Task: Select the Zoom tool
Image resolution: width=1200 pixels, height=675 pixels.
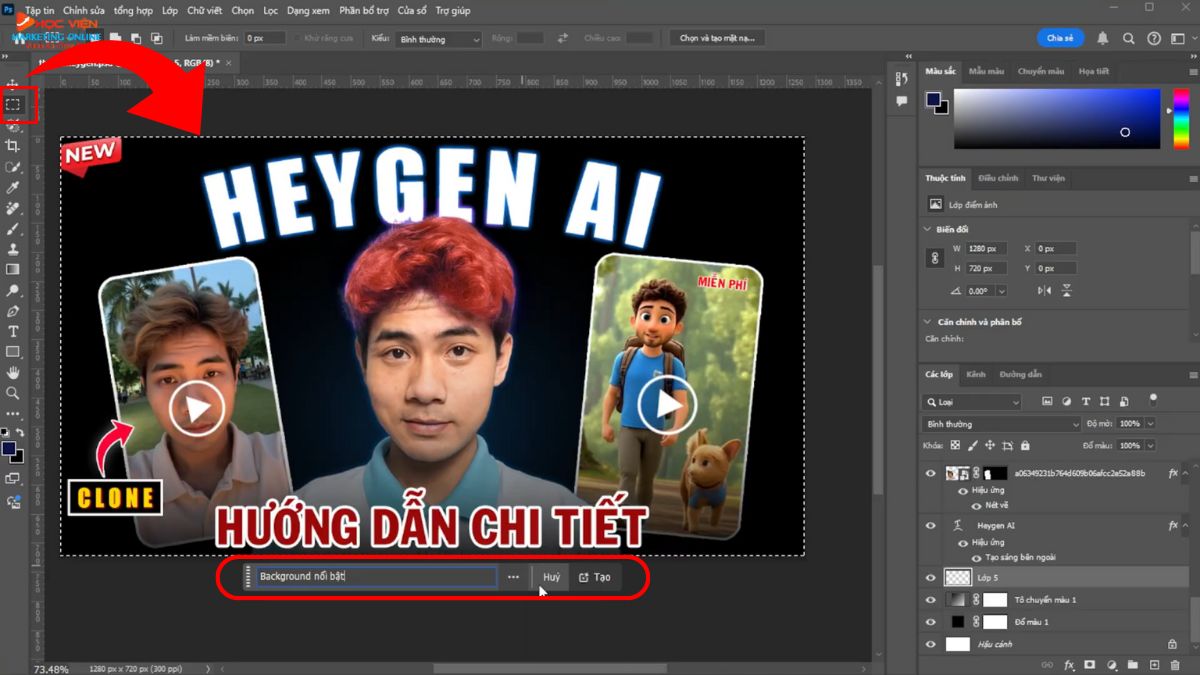Action: [13, 393]
